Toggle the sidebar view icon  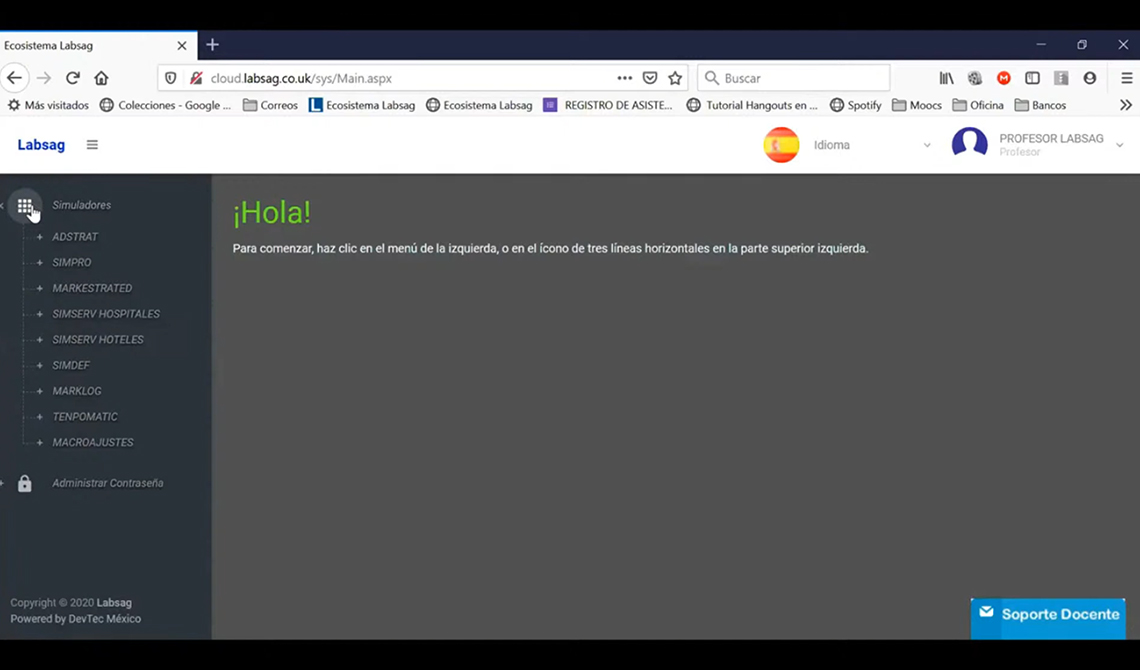pyautogui.click(x=1032, y=78)
